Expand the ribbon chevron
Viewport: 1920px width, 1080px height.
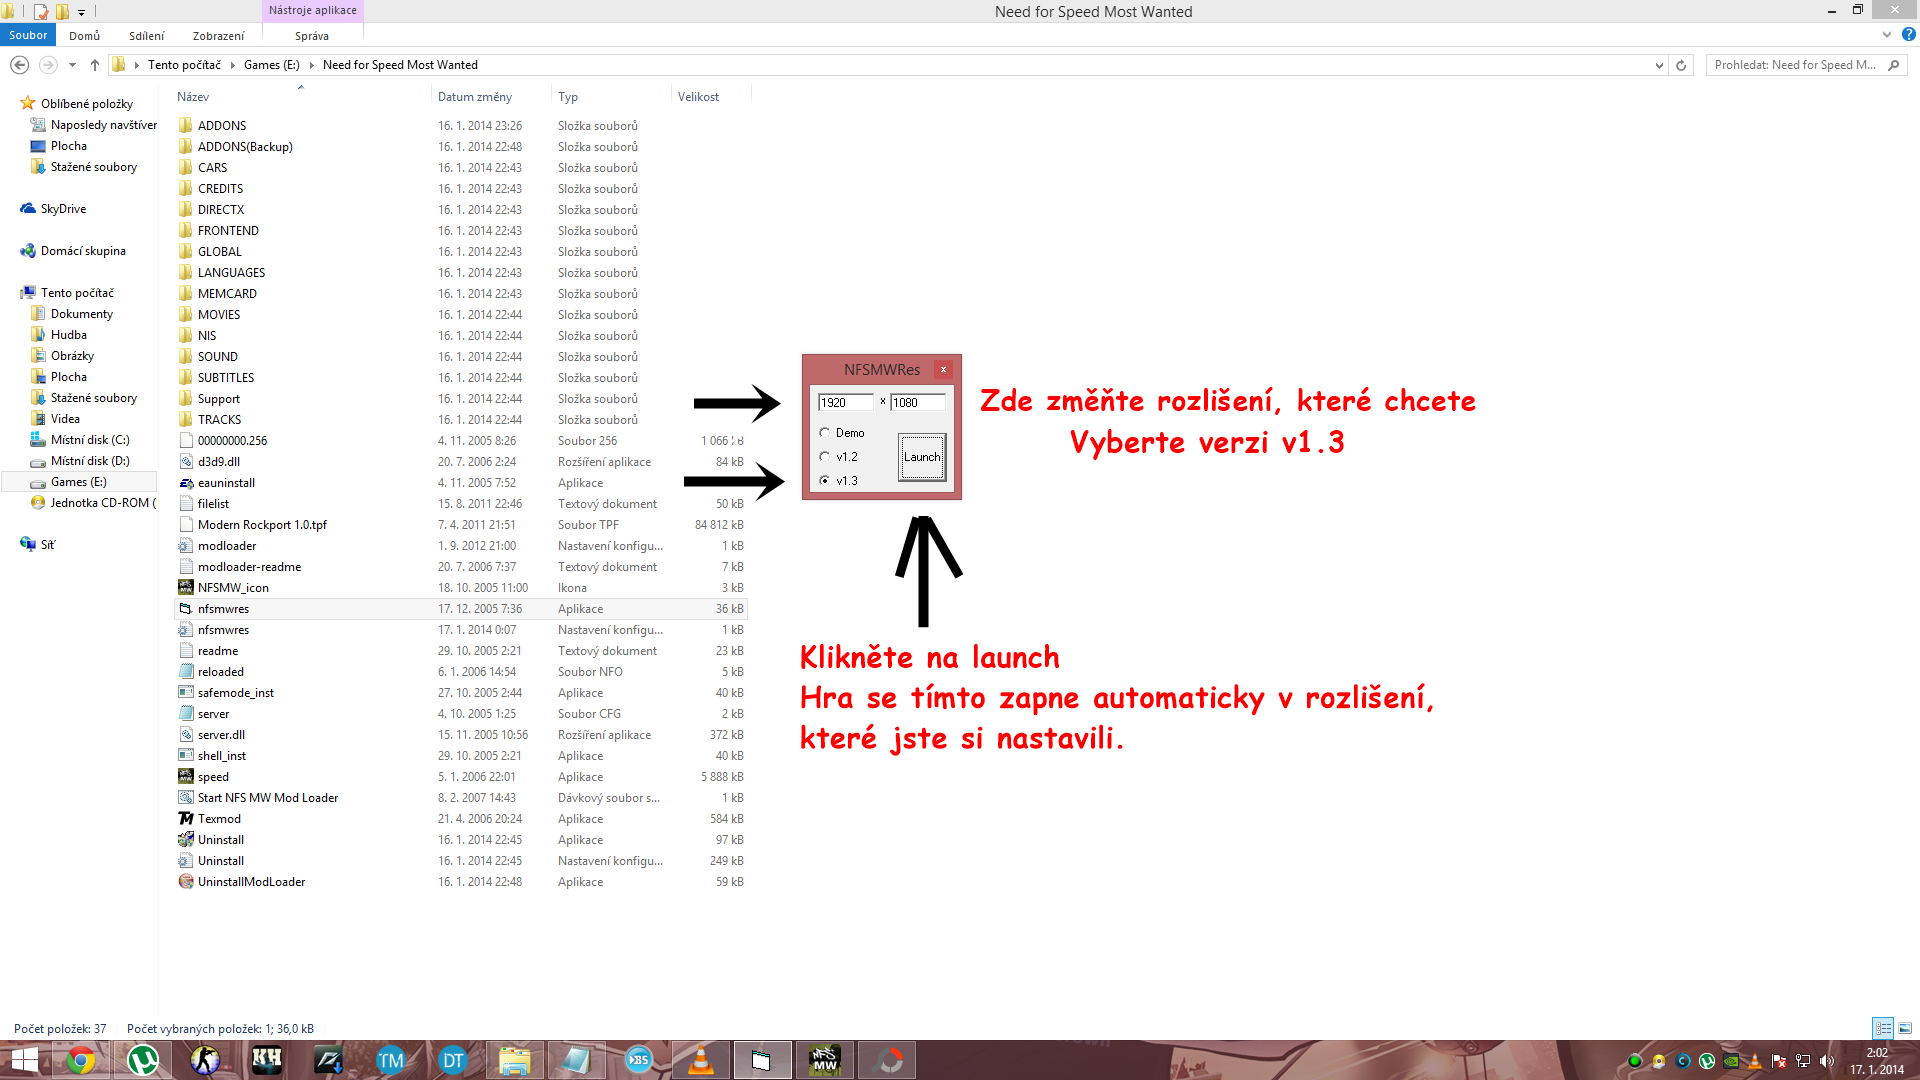pos(1887,34)
